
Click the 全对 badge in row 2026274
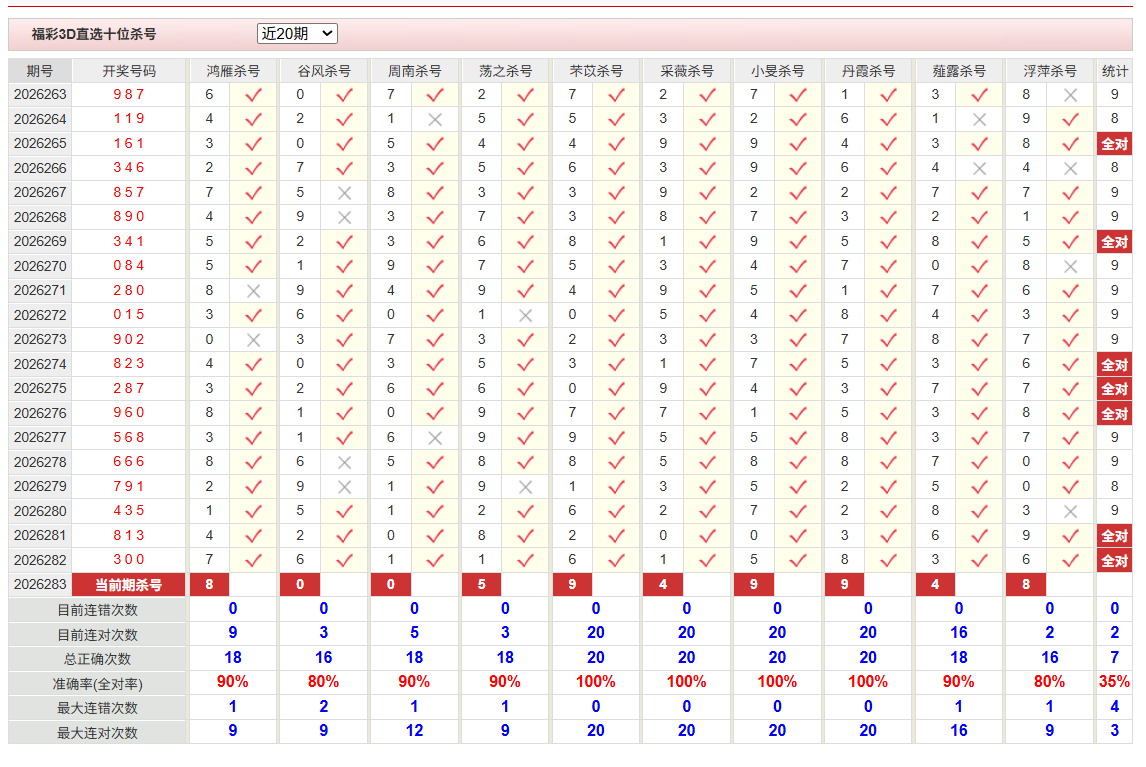click(1115, 364)
